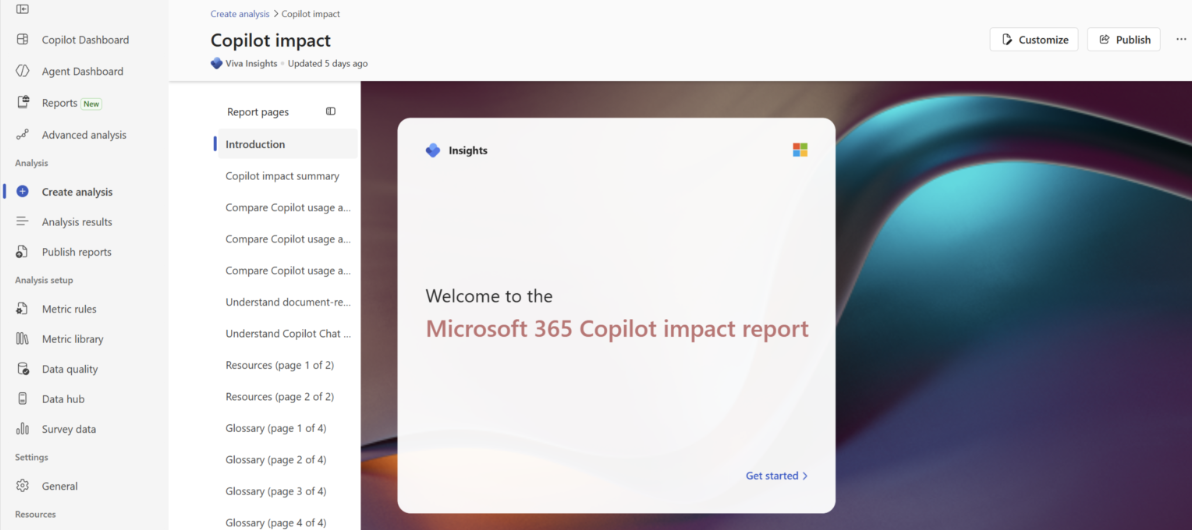The image size is (1192, 530).
Task: Click the Agent Dashboard hexagon icon
Action: [x=23, y=71]
